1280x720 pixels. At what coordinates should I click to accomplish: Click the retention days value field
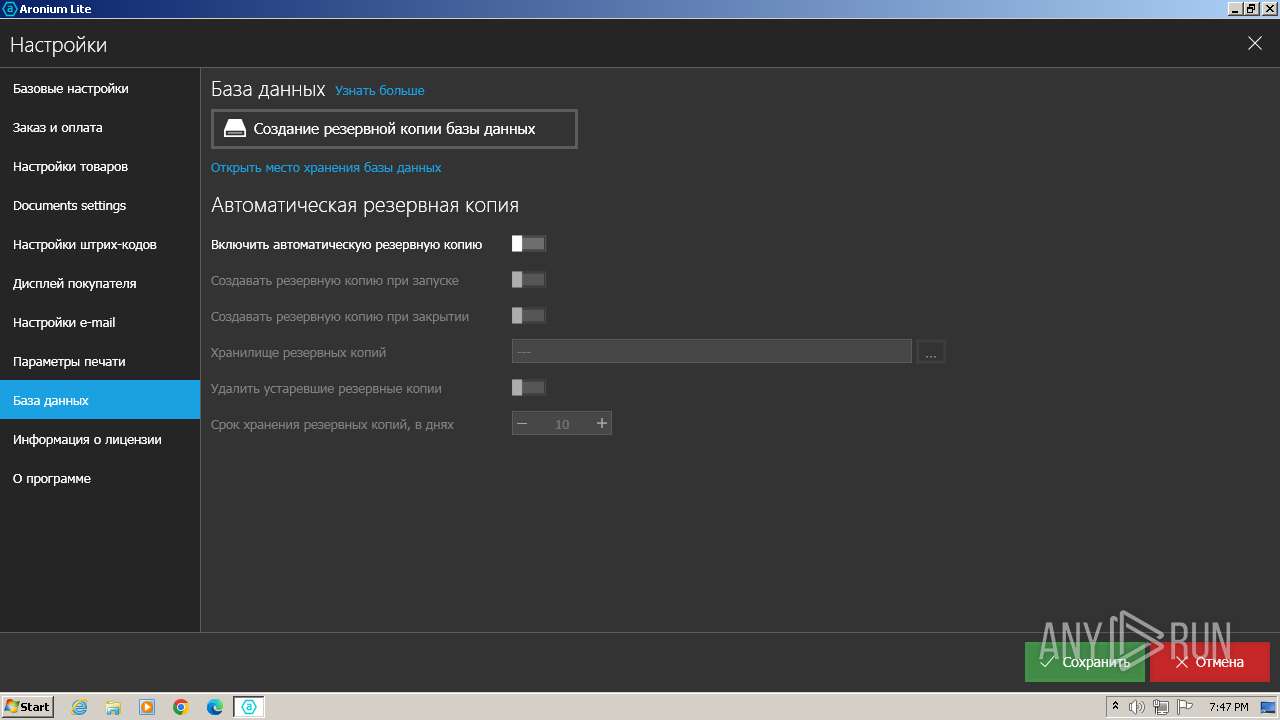coord(562,424)
